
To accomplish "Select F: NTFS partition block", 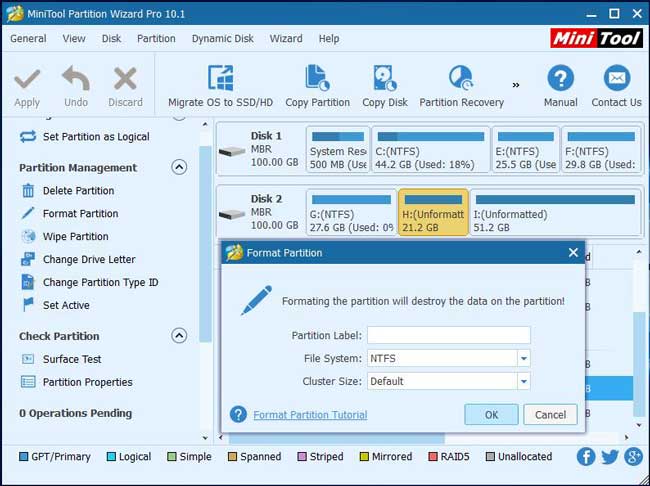I will 601,150.
